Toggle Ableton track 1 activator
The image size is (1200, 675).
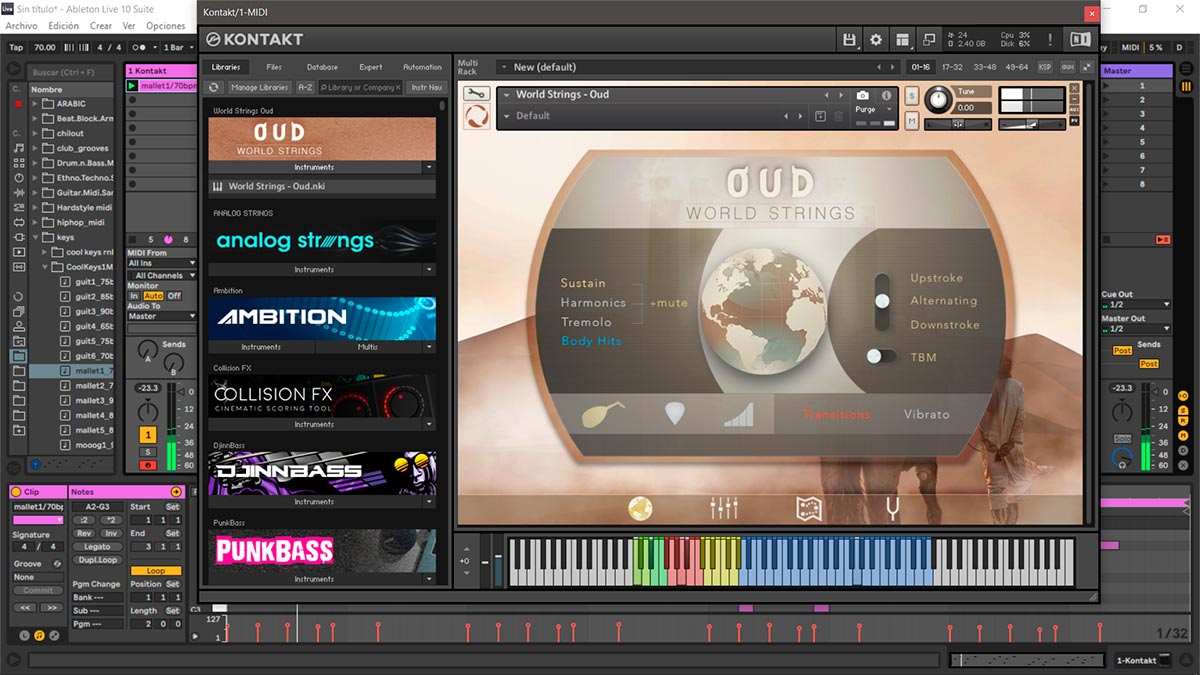[148, 435]
